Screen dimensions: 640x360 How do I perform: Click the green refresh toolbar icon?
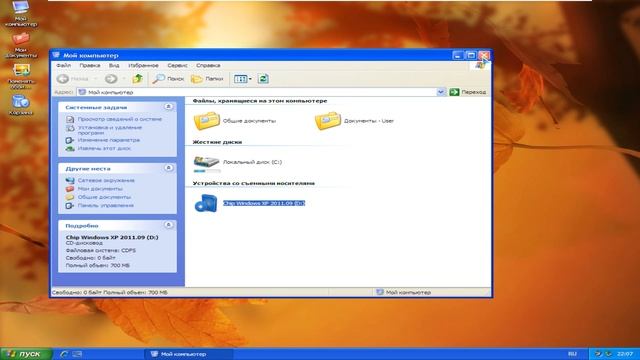click(263, 79)
